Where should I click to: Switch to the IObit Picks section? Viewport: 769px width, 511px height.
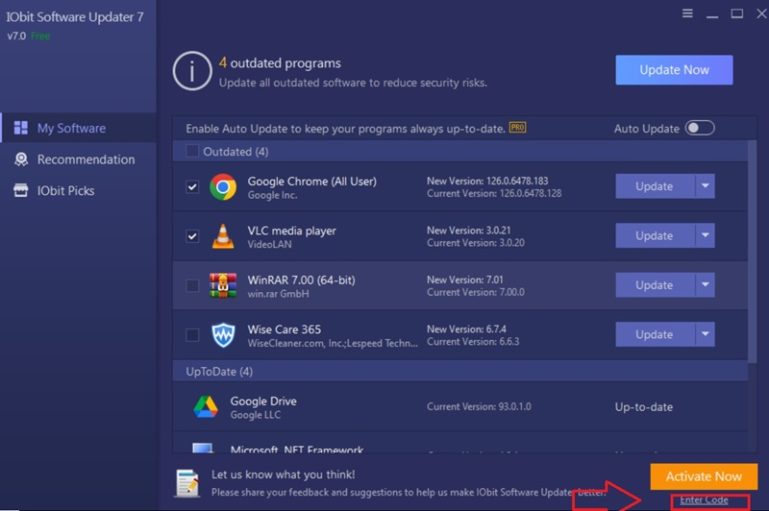pyautogui.click(x=65, y=190)
